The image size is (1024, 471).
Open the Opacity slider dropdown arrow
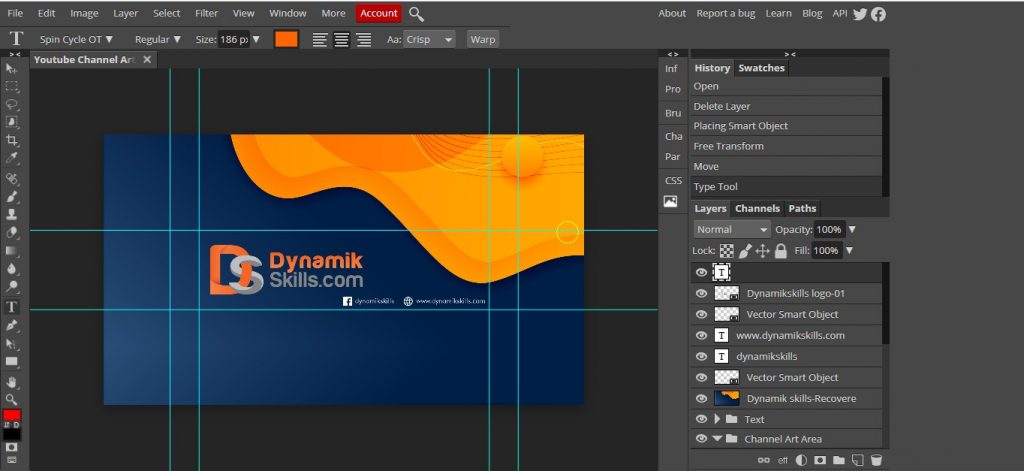852,229
